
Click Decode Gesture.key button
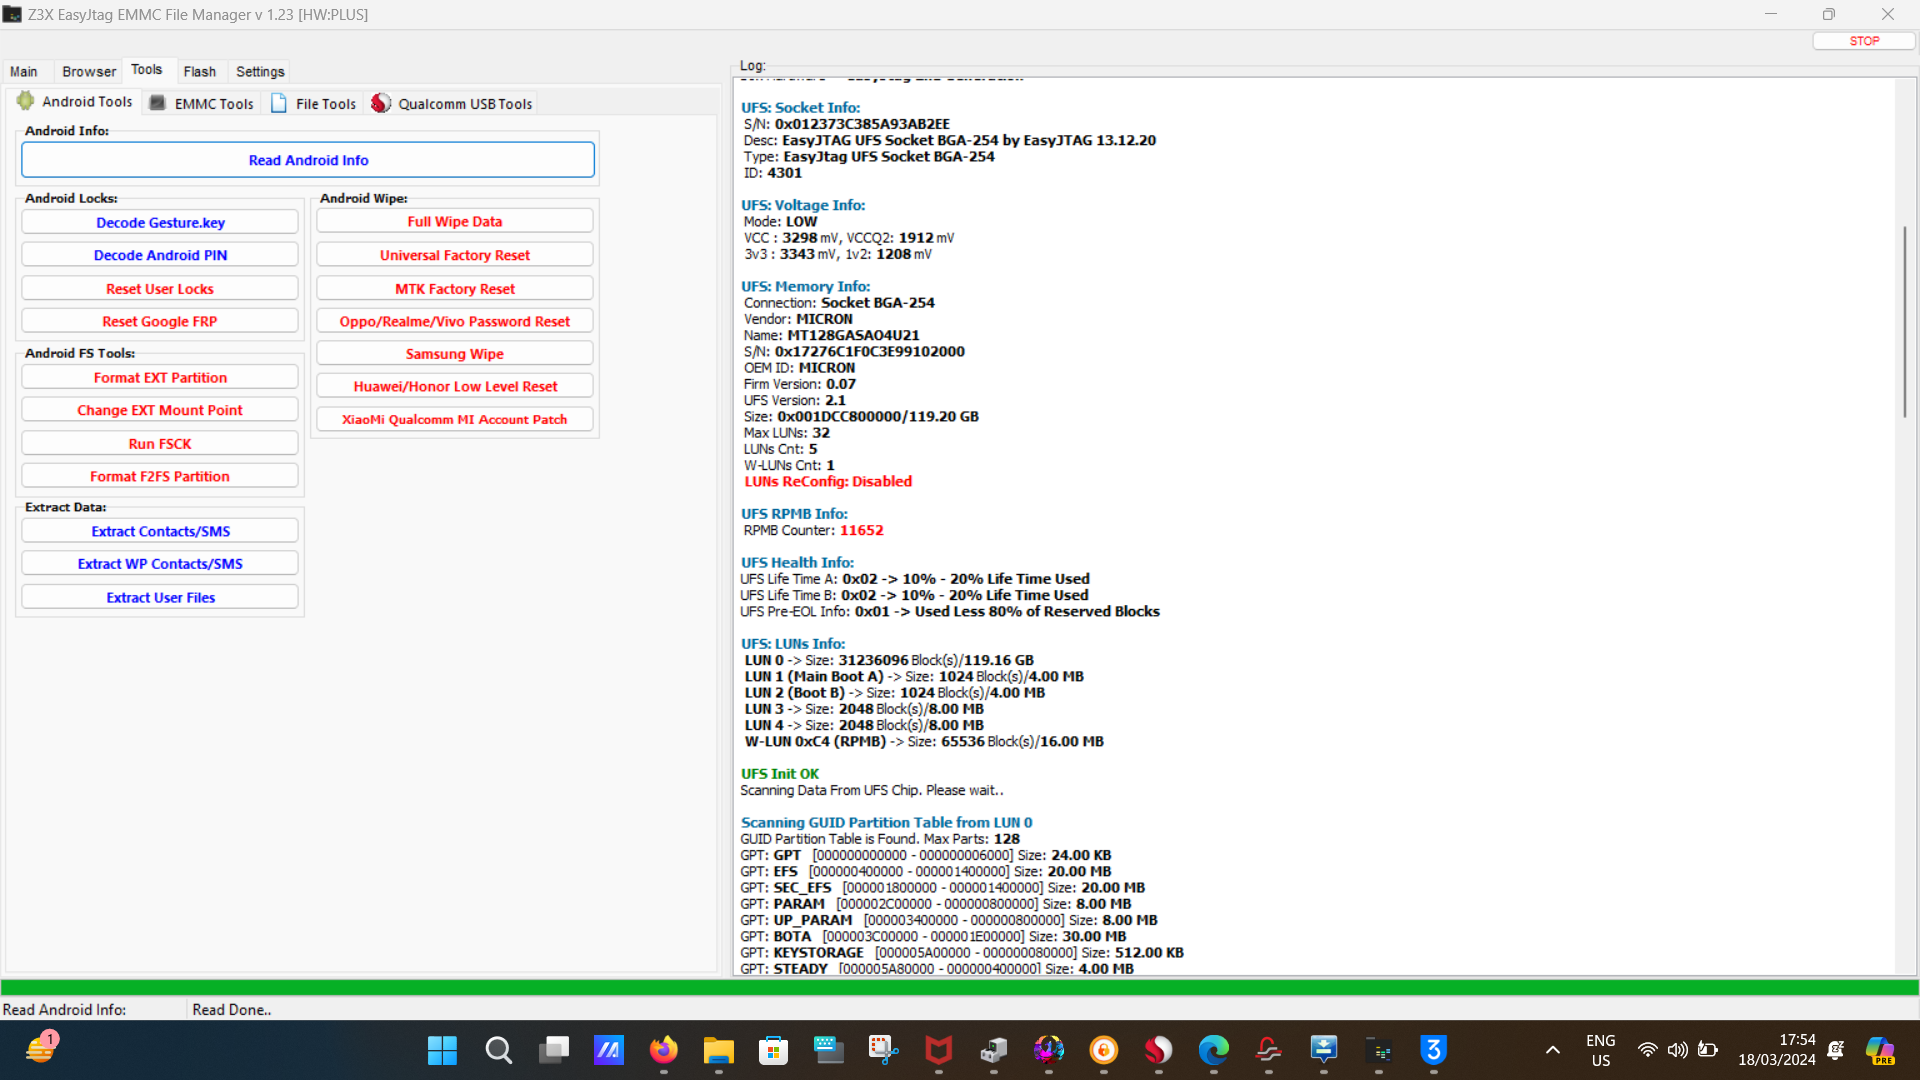tap(160, 222)
